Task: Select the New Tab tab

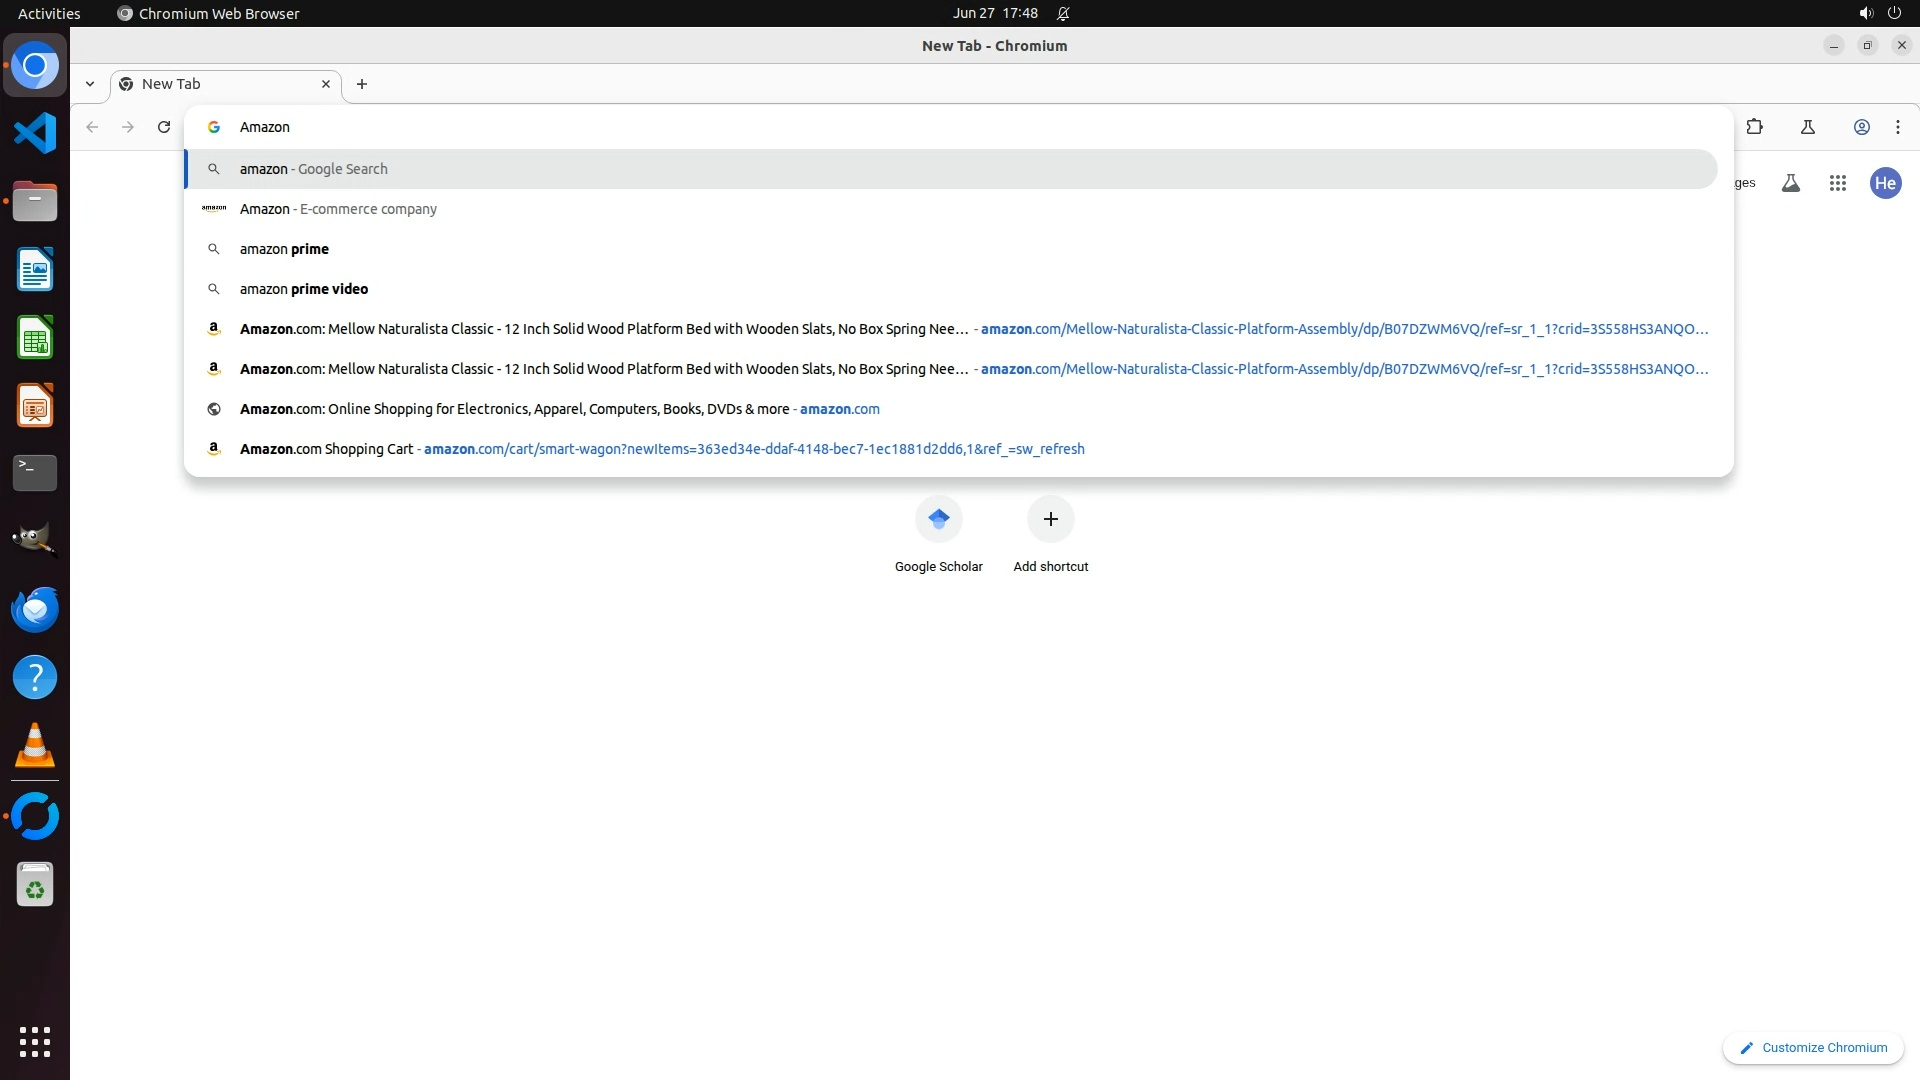Action: [220, 84]
